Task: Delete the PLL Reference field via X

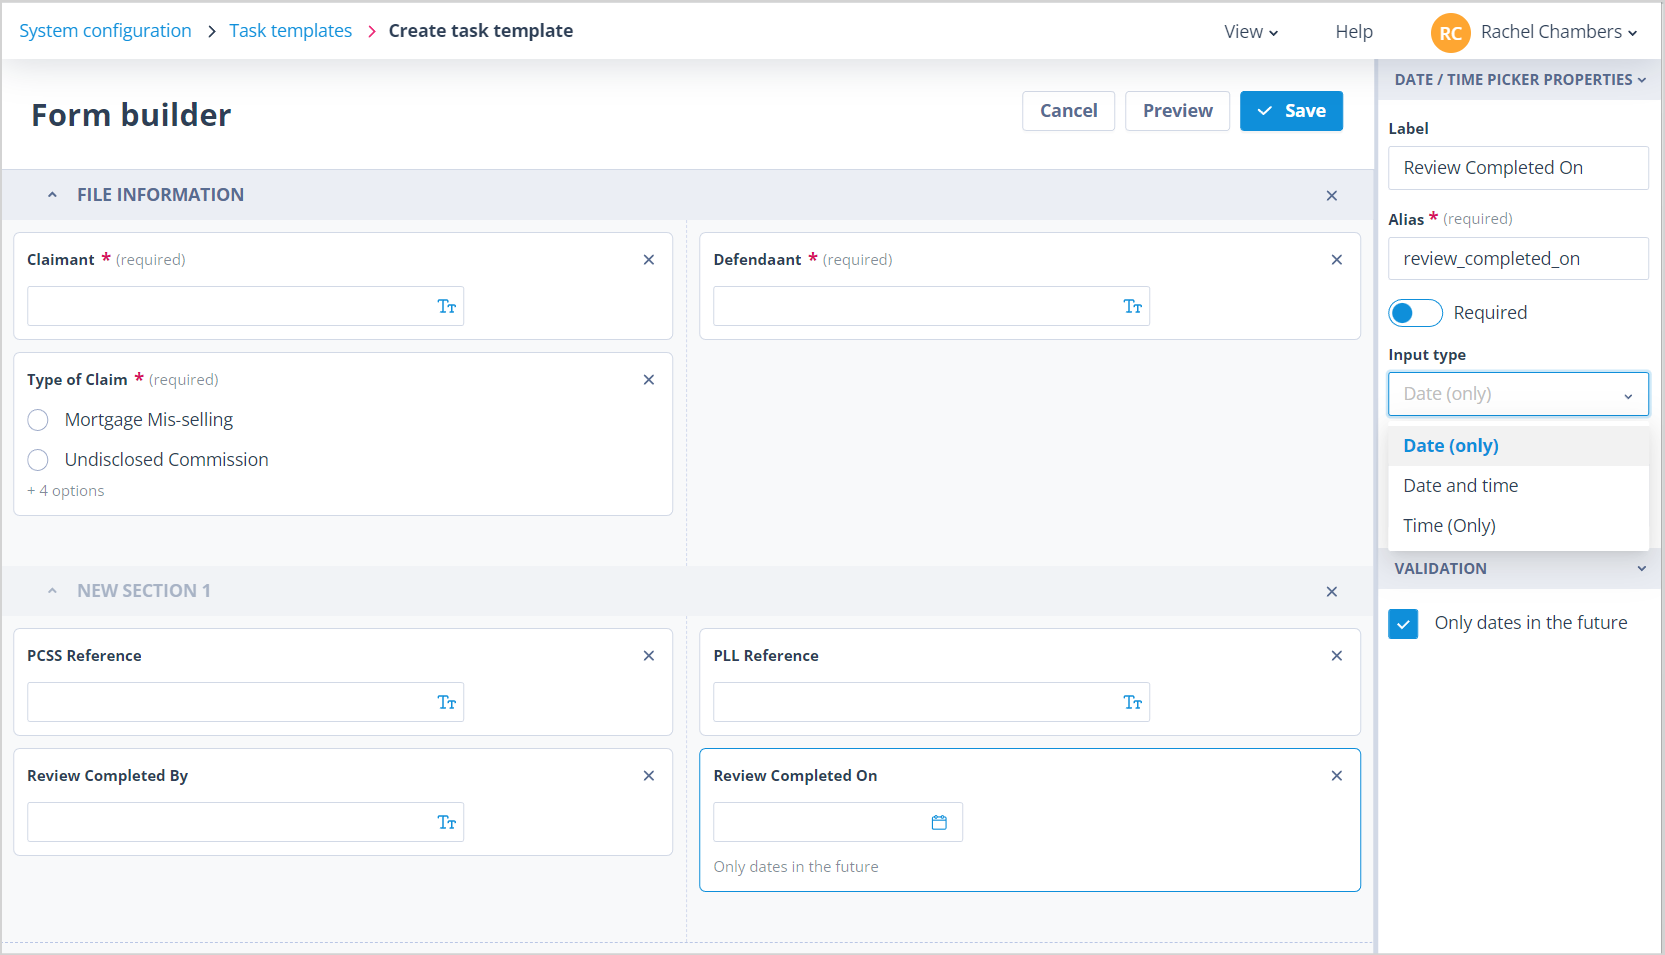Action: (1337, 656)
